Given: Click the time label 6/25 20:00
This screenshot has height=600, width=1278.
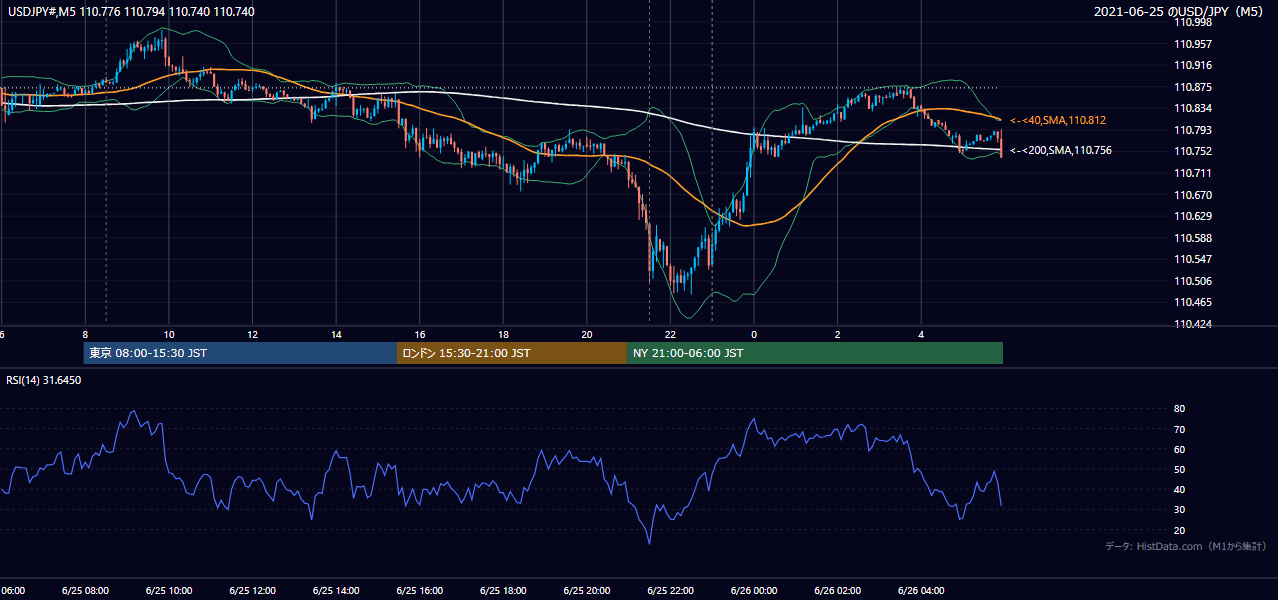Looking at the screenshot, I should (587, 591).
